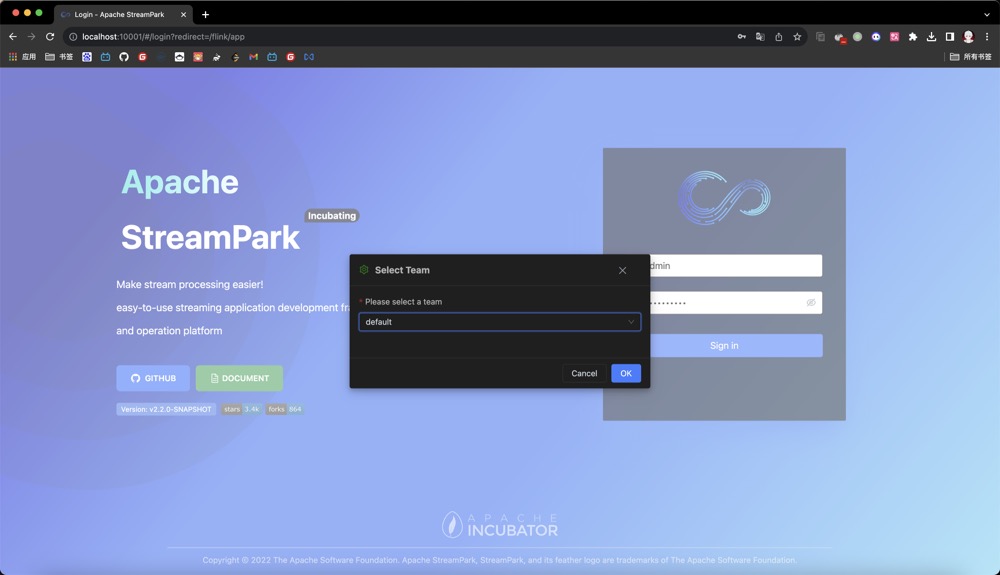Open the Chrome extensions puzzle icon

[x=912, y=37]
